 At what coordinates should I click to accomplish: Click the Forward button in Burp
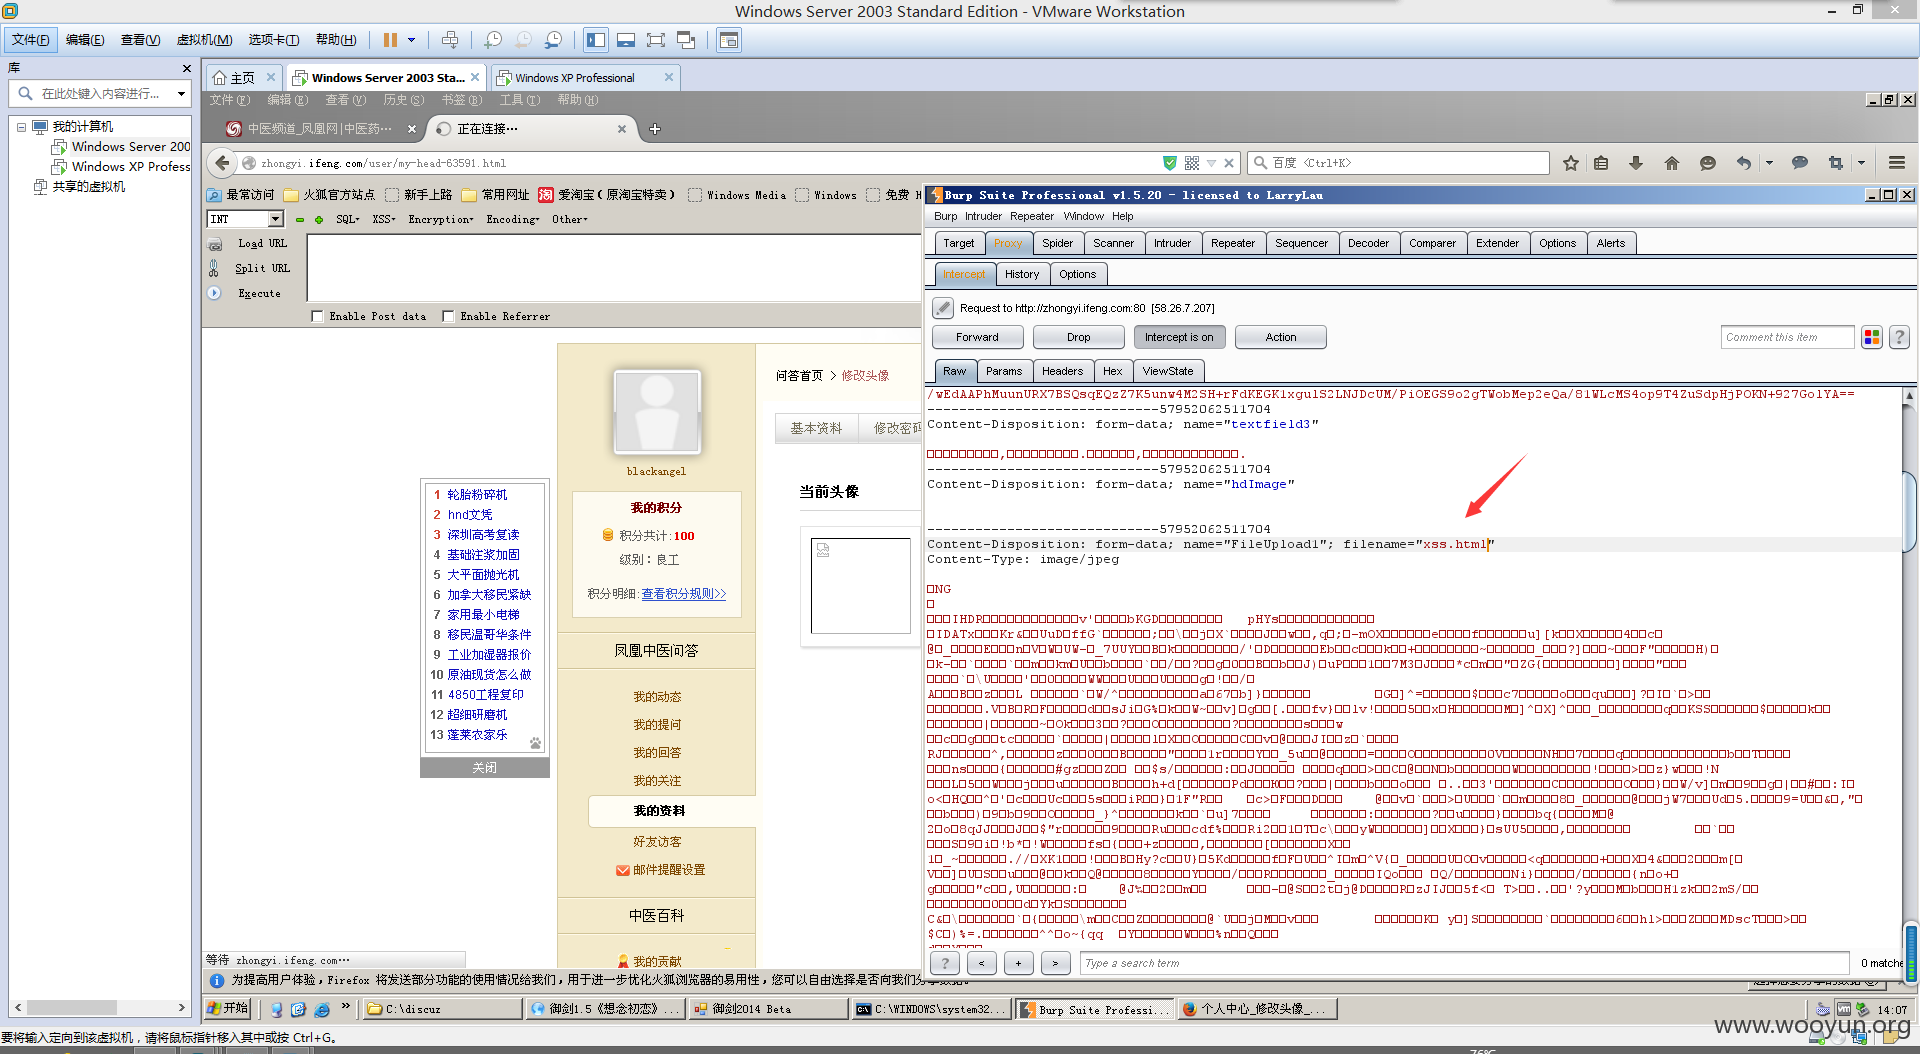[x=977, y=337]
